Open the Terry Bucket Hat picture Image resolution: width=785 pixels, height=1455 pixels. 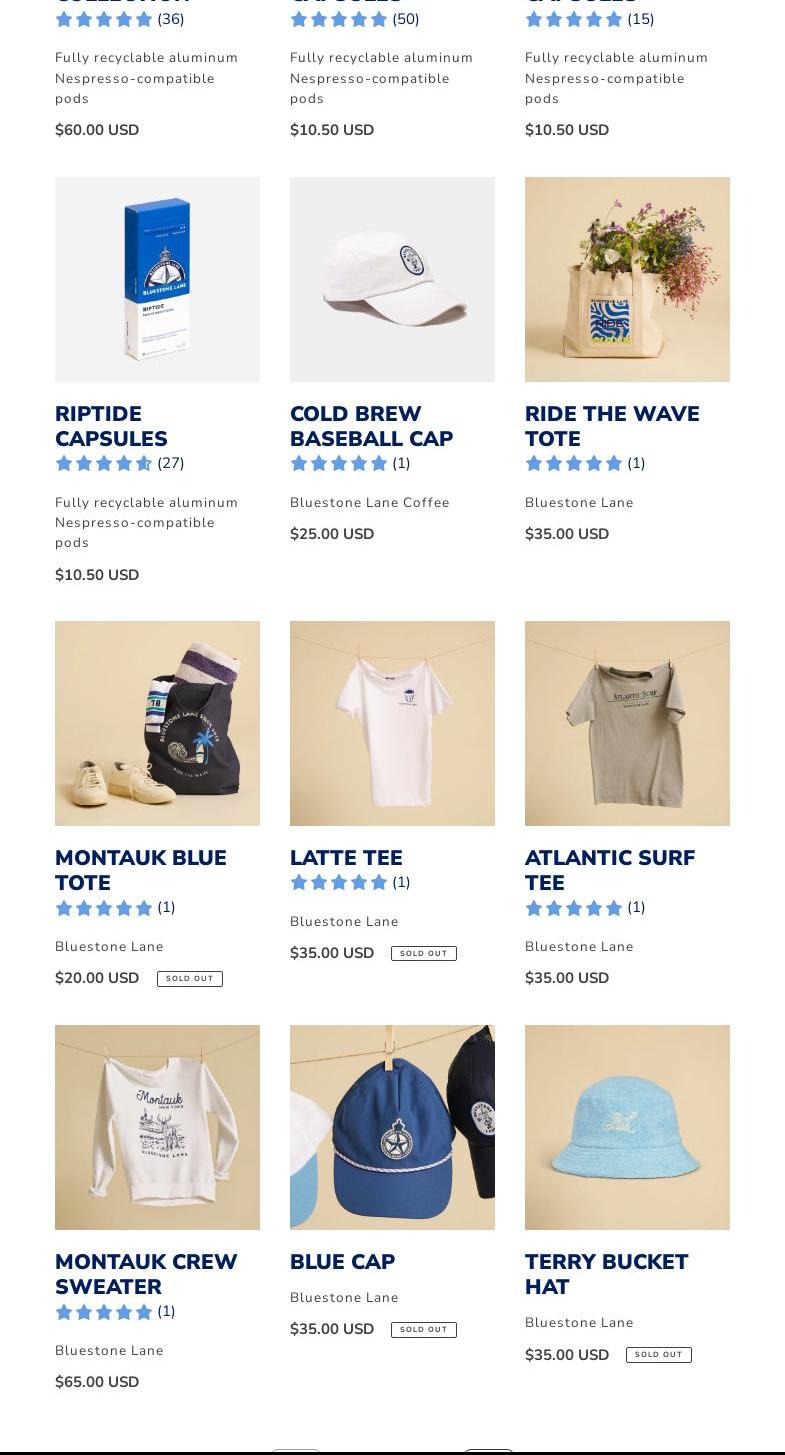pyautogui.click(x=627, y=1127)
